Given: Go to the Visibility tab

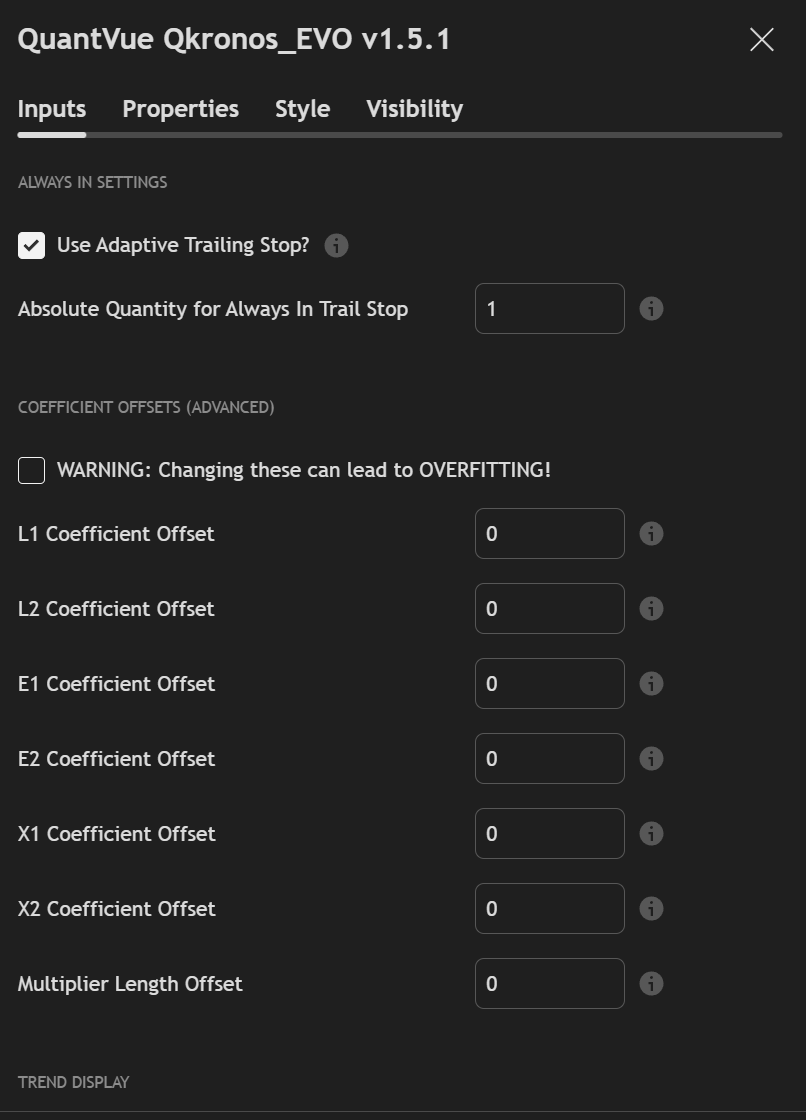Looking at the screenshot, I should pyautogui.click(x=414, y=109).
